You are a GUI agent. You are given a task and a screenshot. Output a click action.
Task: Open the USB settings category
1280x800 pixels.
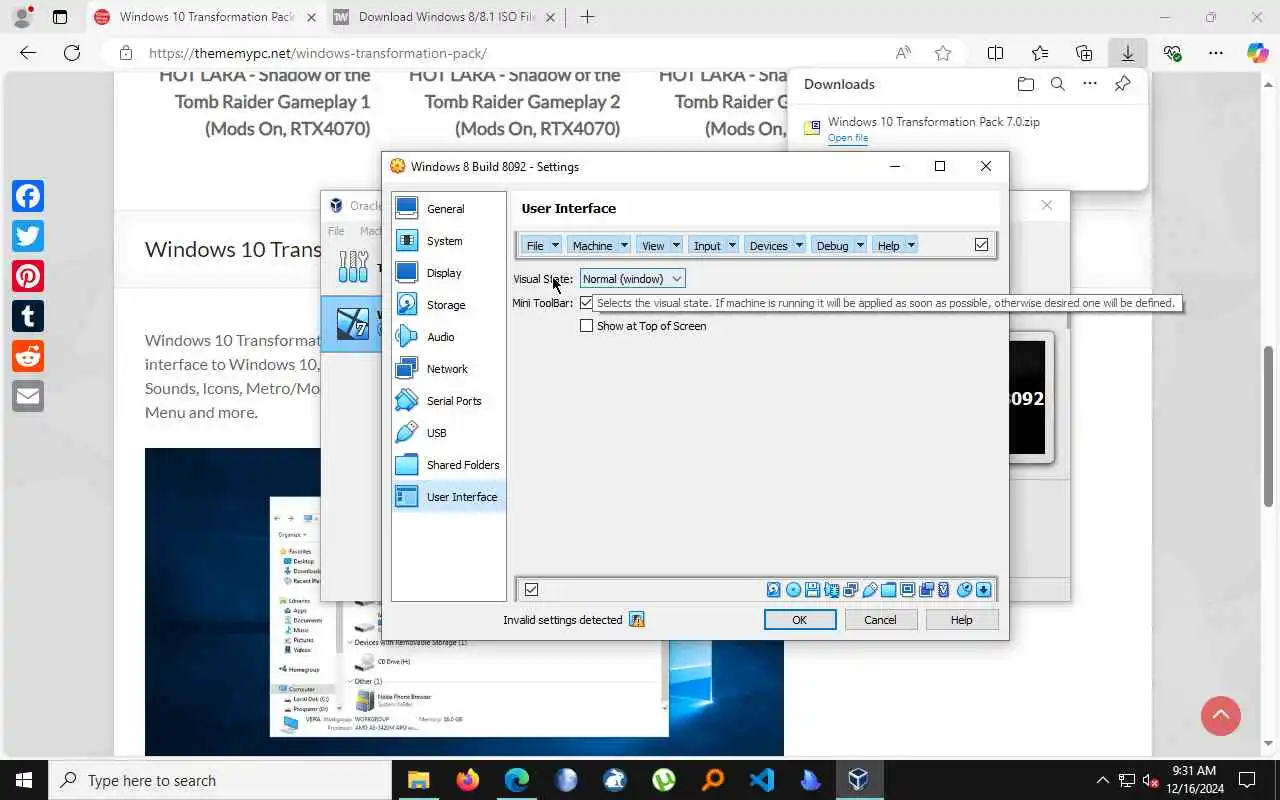point(448,433)
